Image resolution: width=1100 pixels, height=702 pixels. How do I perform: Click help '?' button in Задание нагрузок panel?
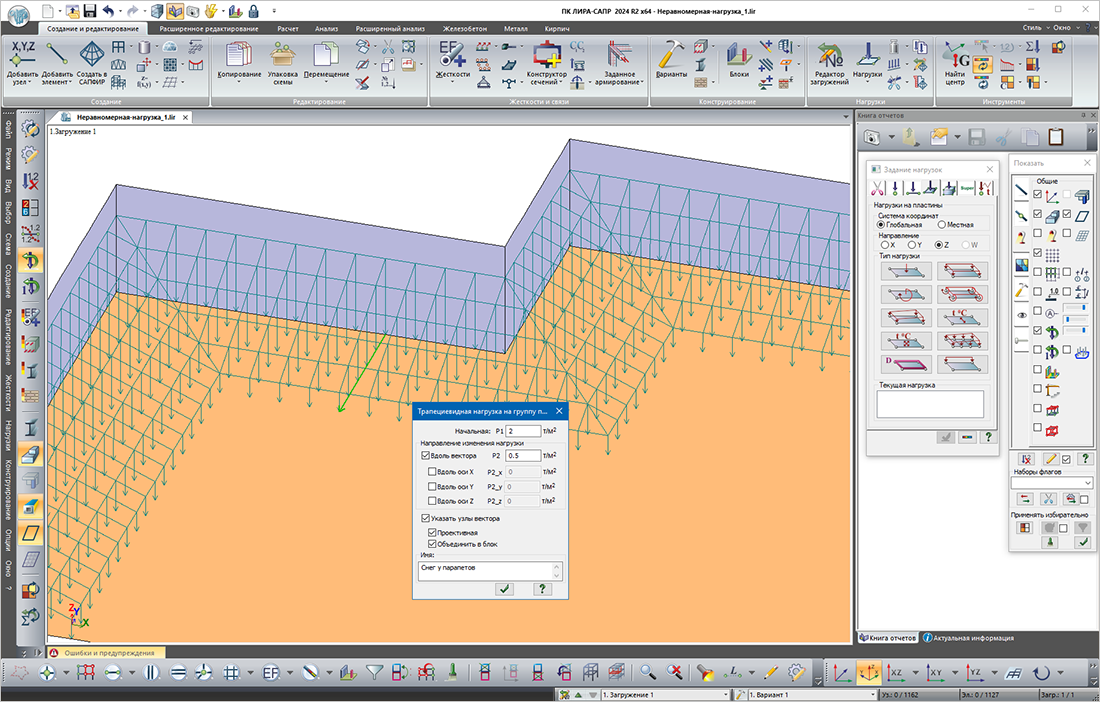988,437
